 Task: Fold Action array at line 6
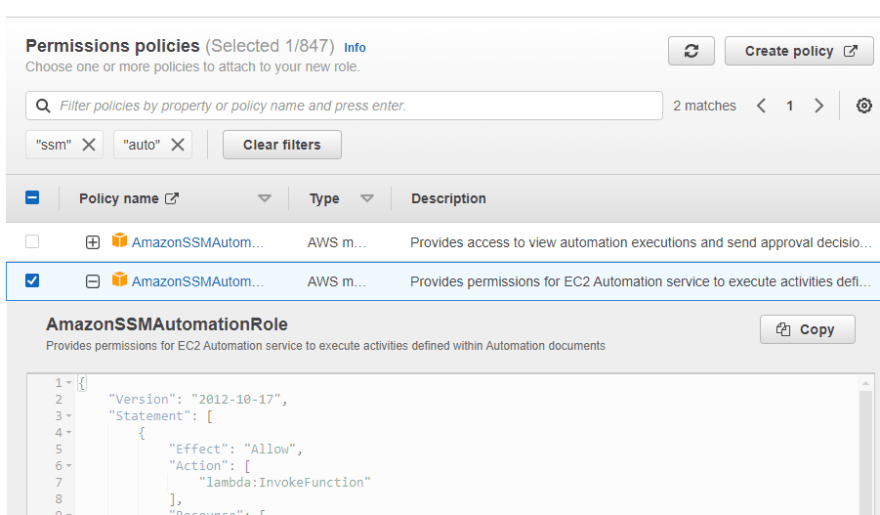(x=69, y=466)
